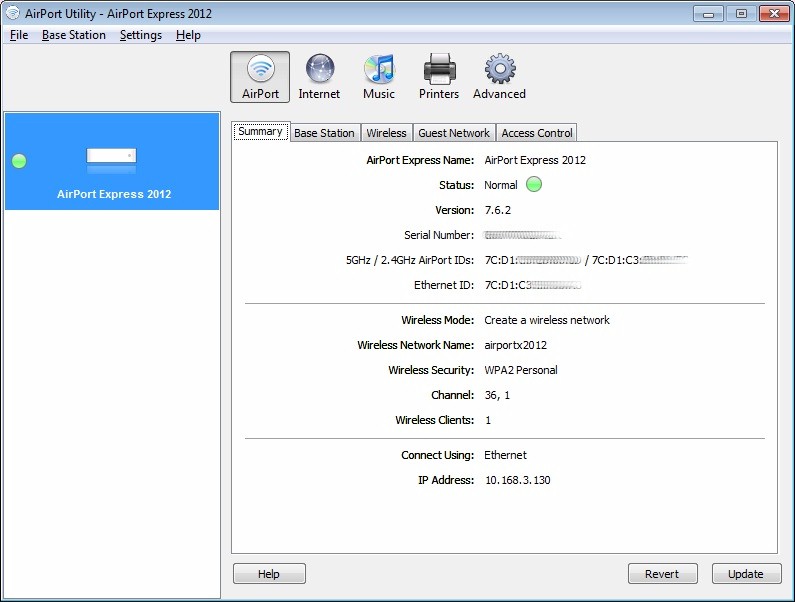The image size is (795, 602).
Task: Click the green Normal status indicator
Action: click(x=534, y=185)
